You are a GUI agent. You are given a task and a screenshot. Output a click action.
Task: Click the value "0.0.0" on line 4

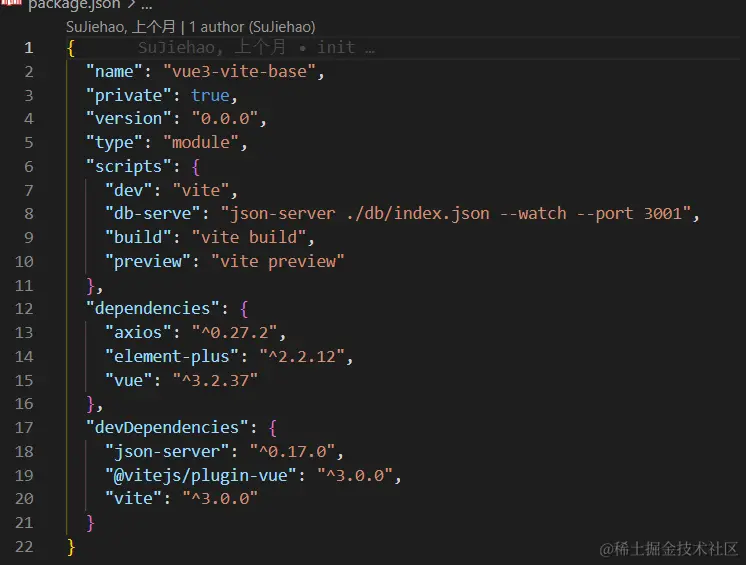click(x=225, y=119)
